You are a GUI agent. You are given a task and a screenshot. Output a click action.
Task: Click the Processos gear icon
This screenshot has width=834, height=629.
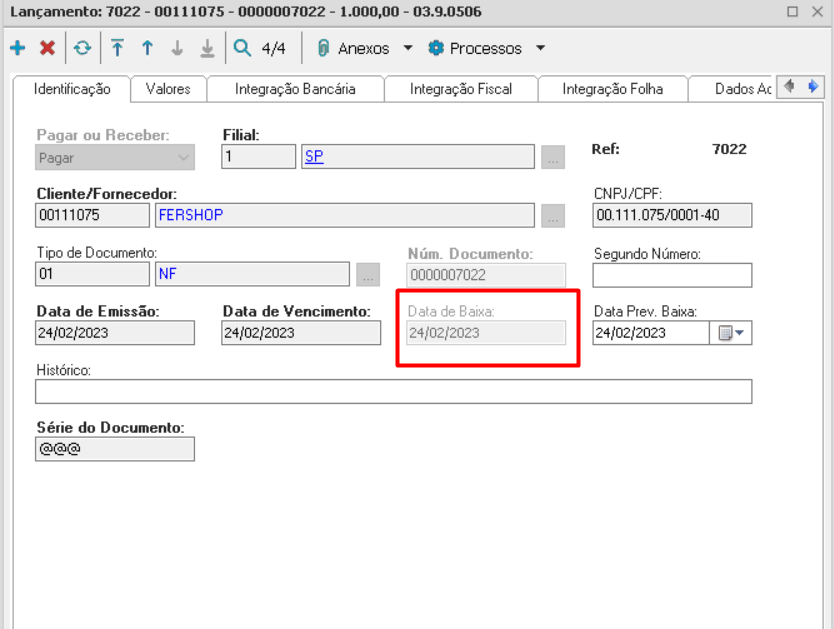(x=436, y=48)
